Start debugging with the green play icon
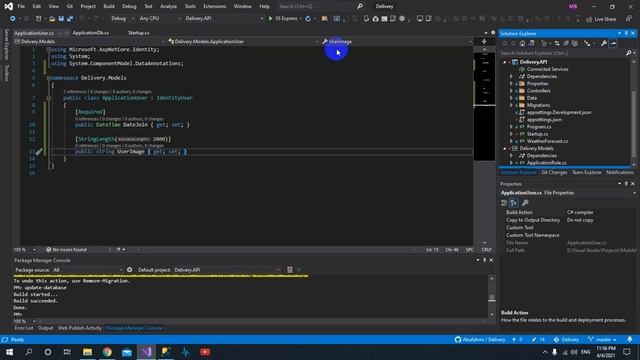 pos(270,18)
